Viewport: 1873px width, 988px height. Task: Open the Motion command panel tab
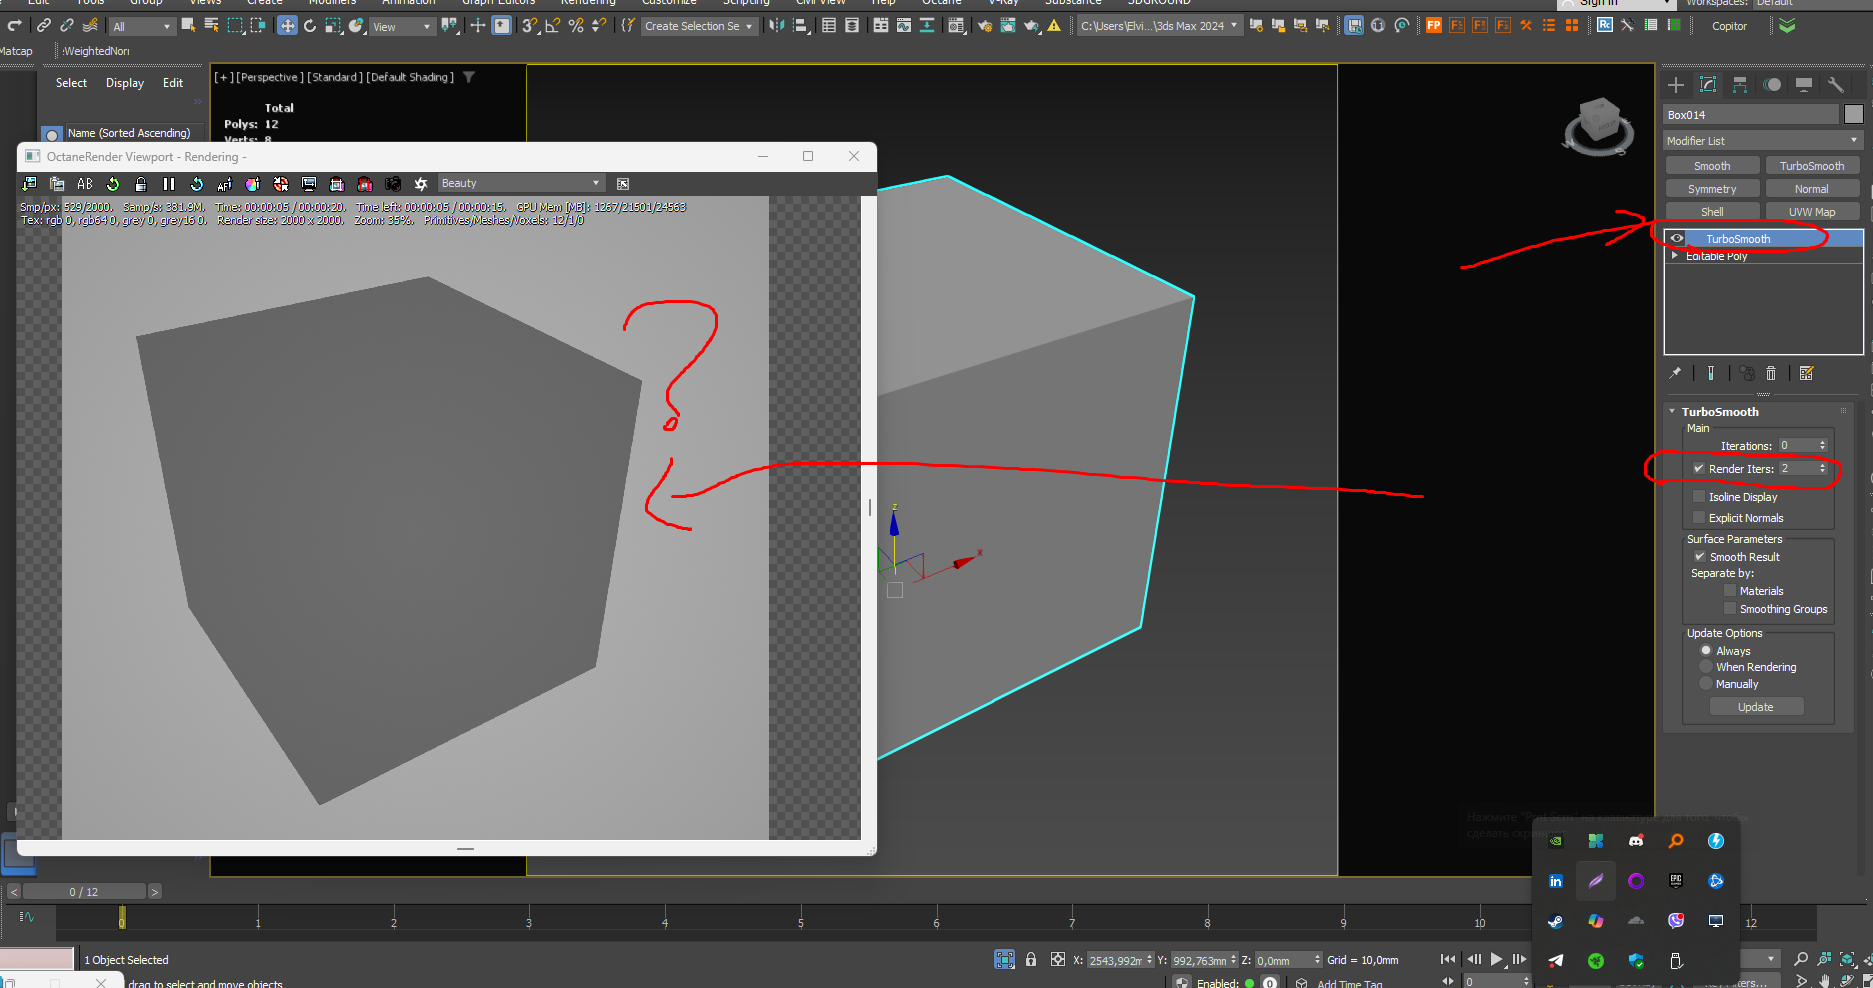click(1772, 85)
